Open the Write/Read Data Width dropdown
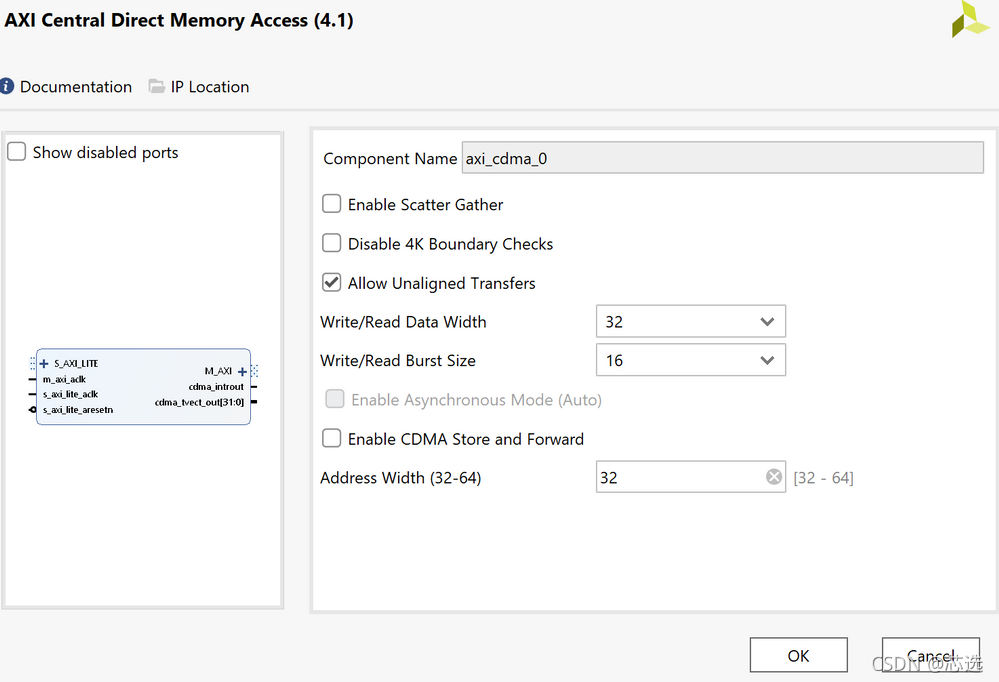 coord(690,322)
